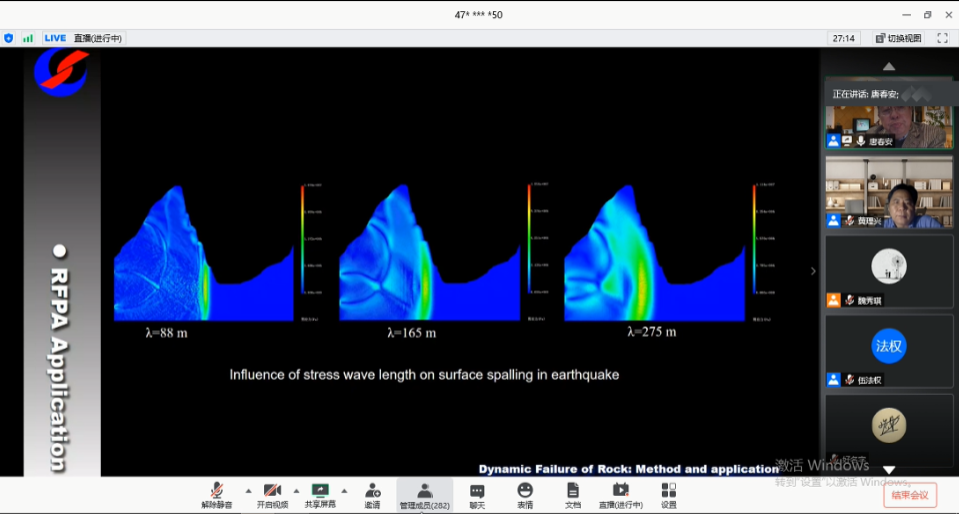Click the Share Screen (共享屏幕) icon
This screenshot has height=514, width=959.
(320, 494)
